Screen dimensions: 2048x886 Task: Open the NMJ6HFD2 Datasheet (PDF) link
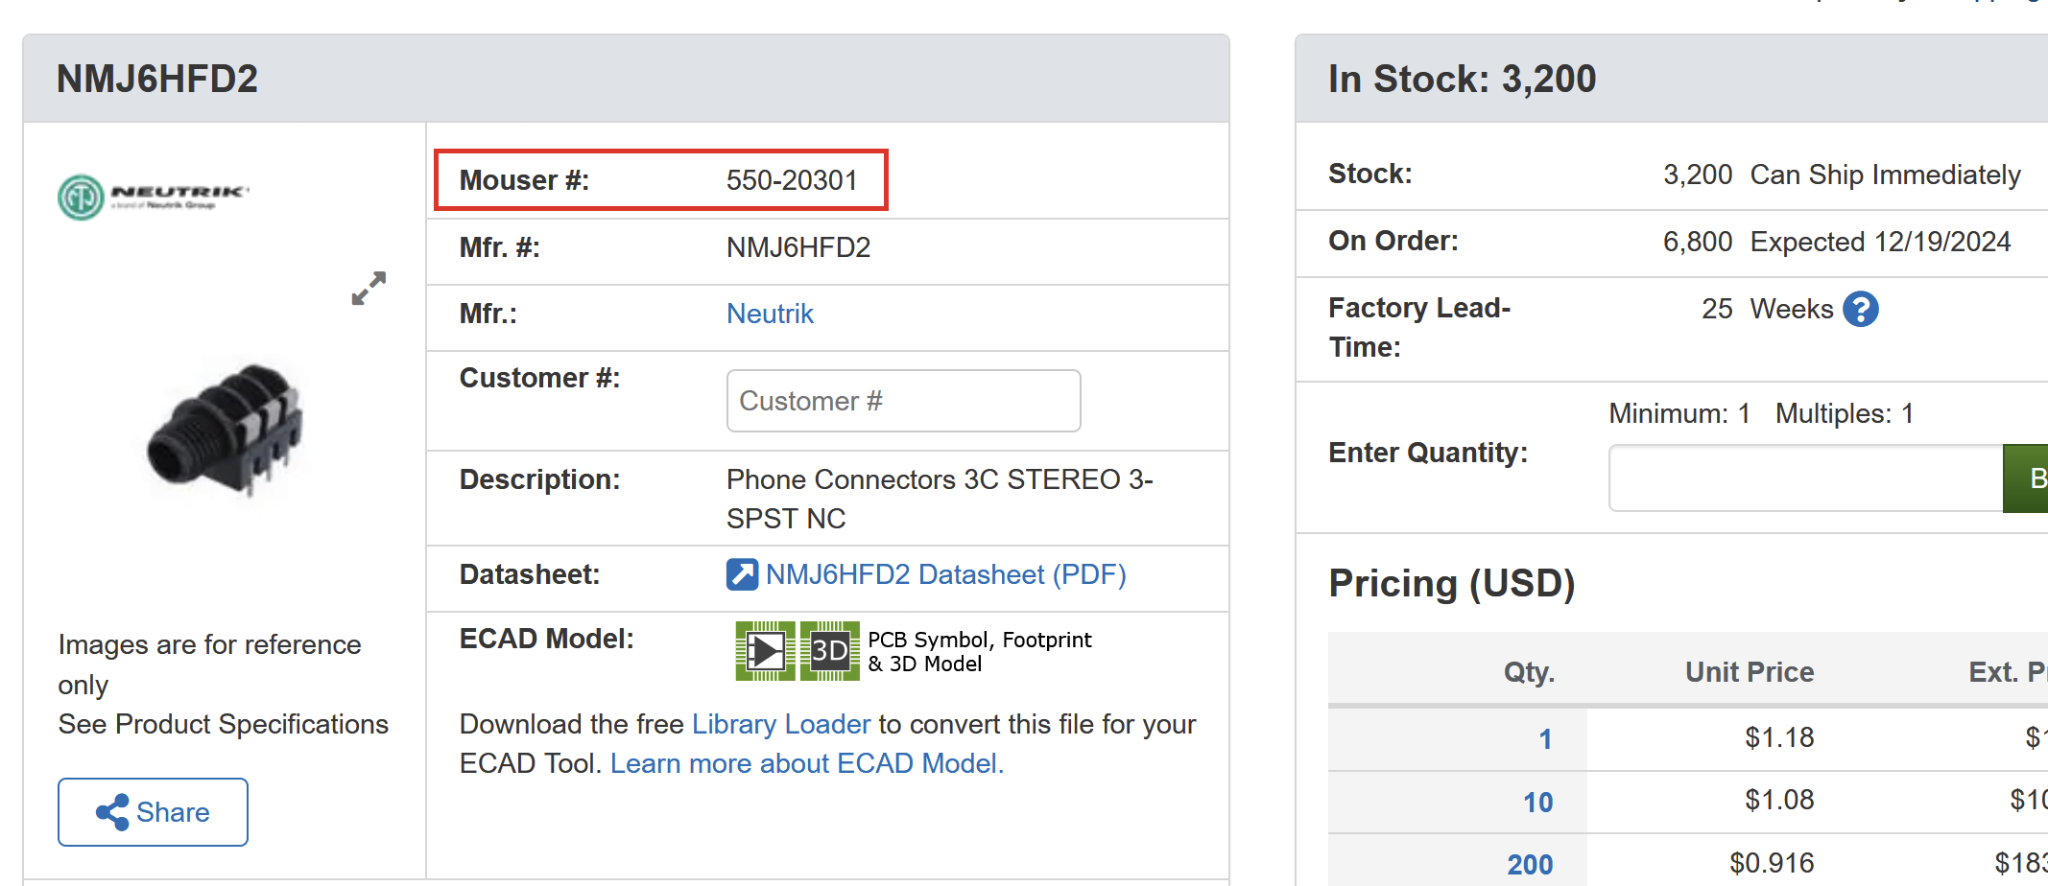pos(946,575)
